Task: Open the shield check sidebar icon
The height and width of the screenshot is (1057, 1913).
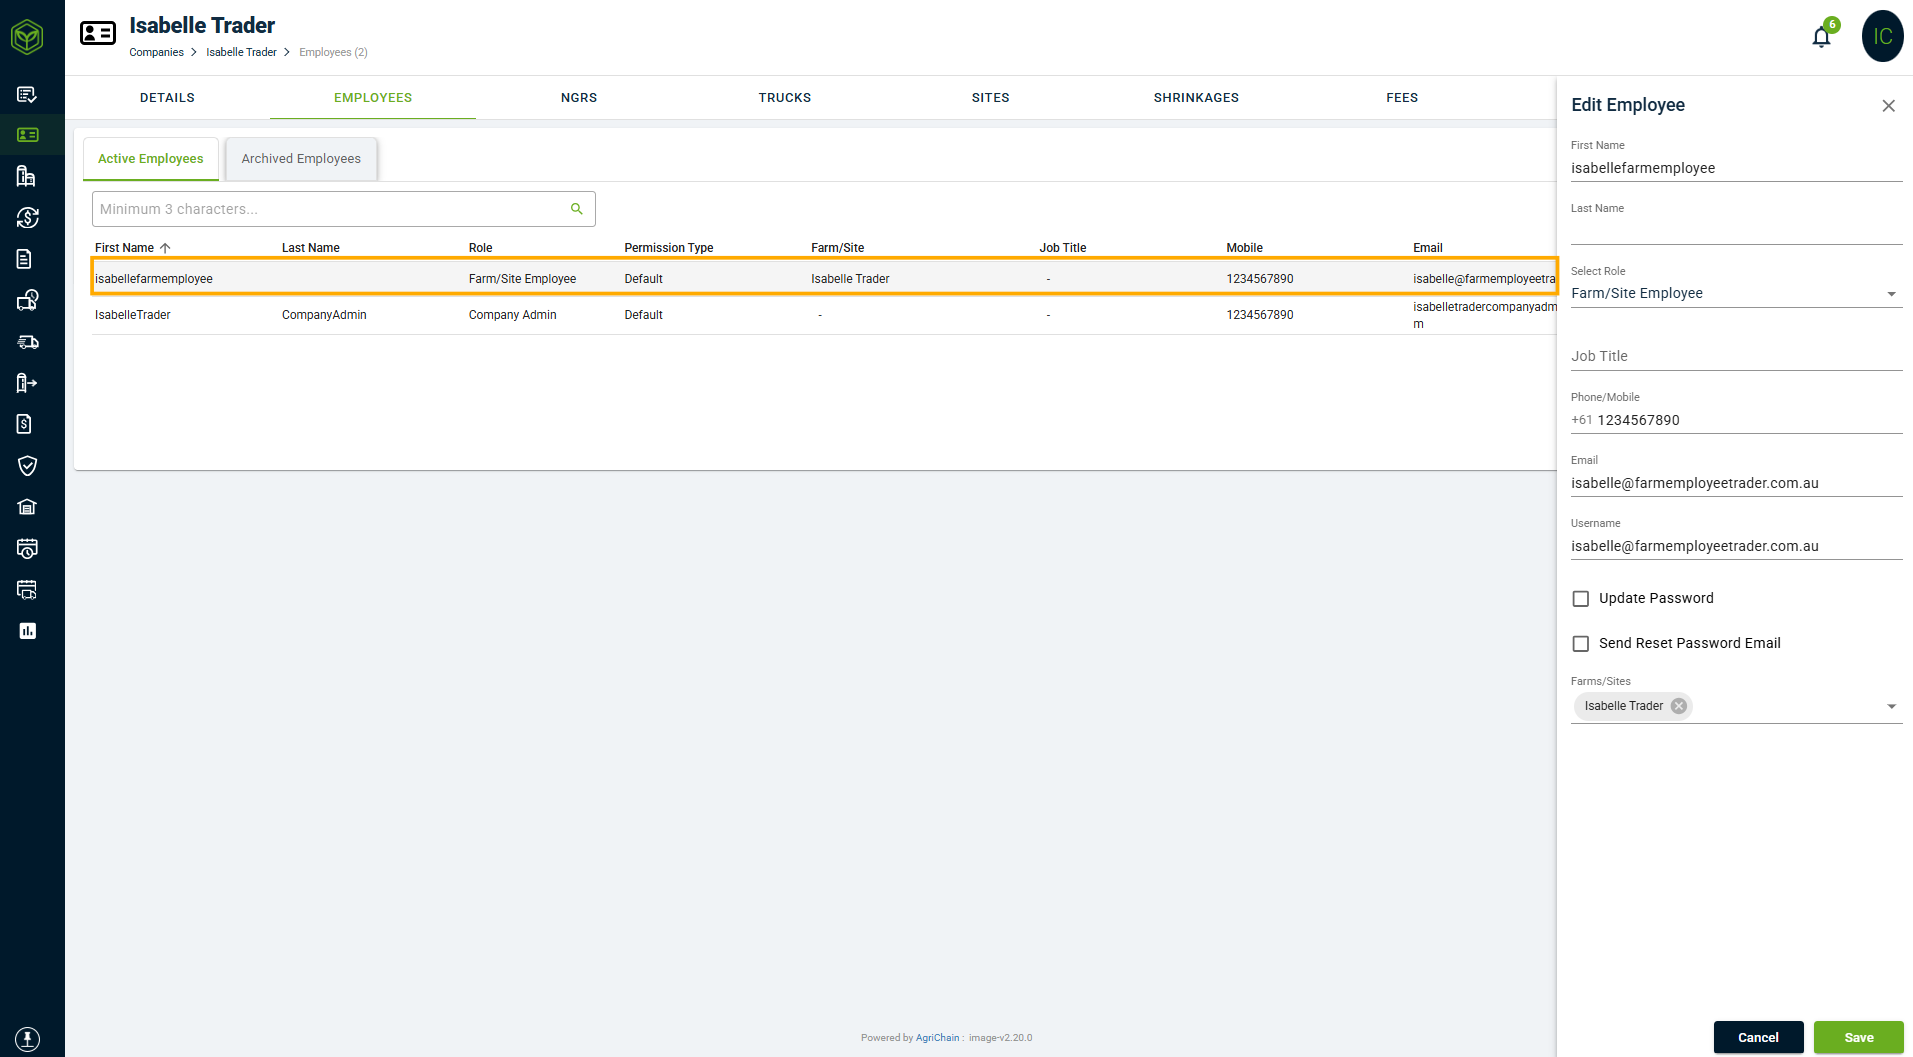Action: pyautogui.click(x=27, y=466)
